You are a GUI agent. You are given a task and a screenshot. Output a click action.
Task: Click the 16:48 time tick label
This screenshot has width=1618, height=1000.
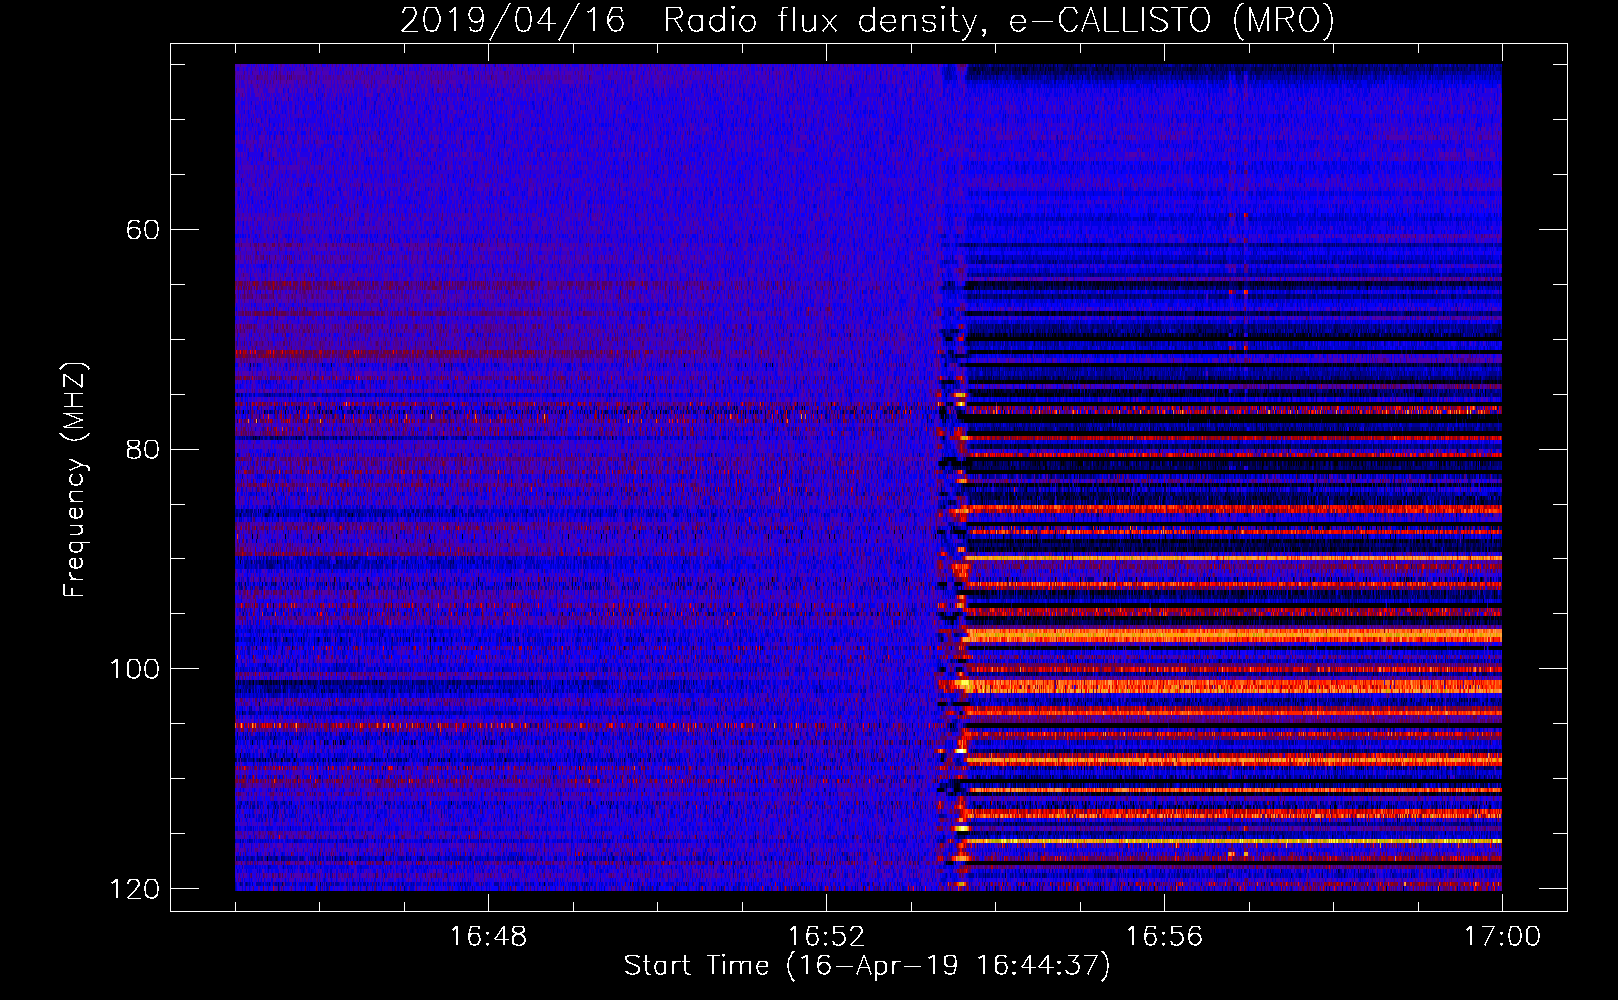click(488, 937)
